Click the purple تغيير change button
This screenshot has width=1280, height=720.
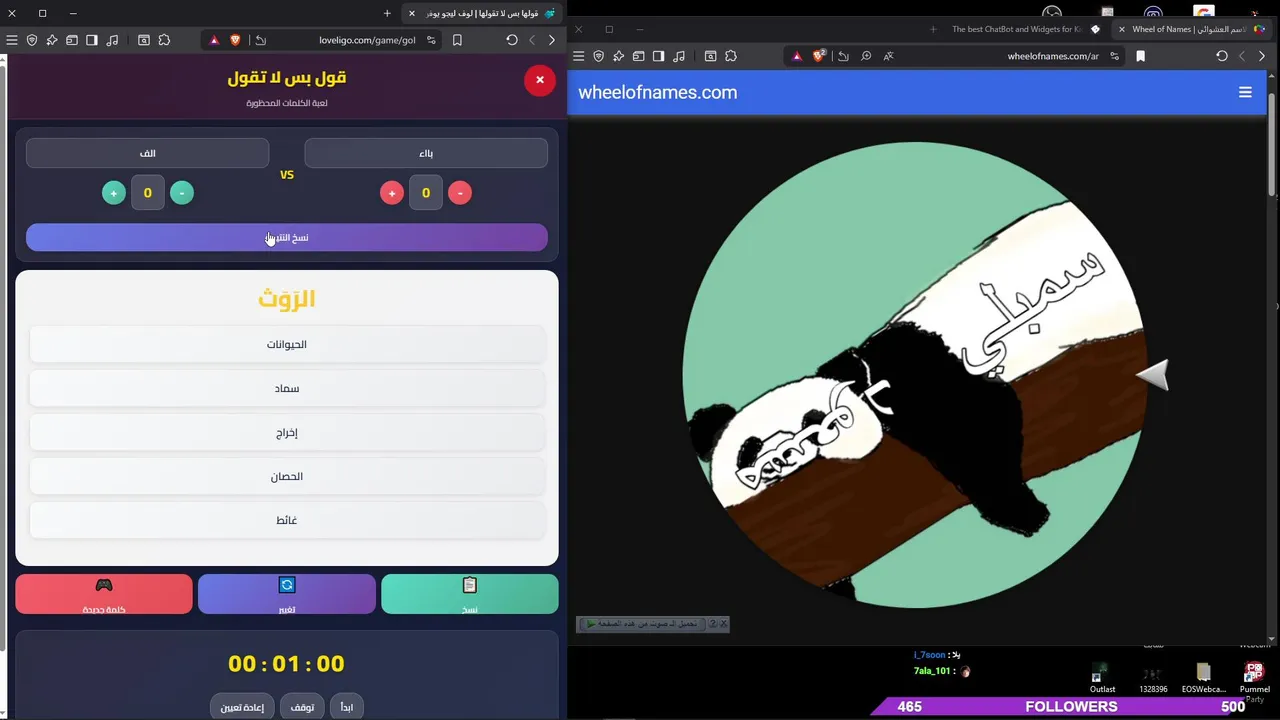287,594
